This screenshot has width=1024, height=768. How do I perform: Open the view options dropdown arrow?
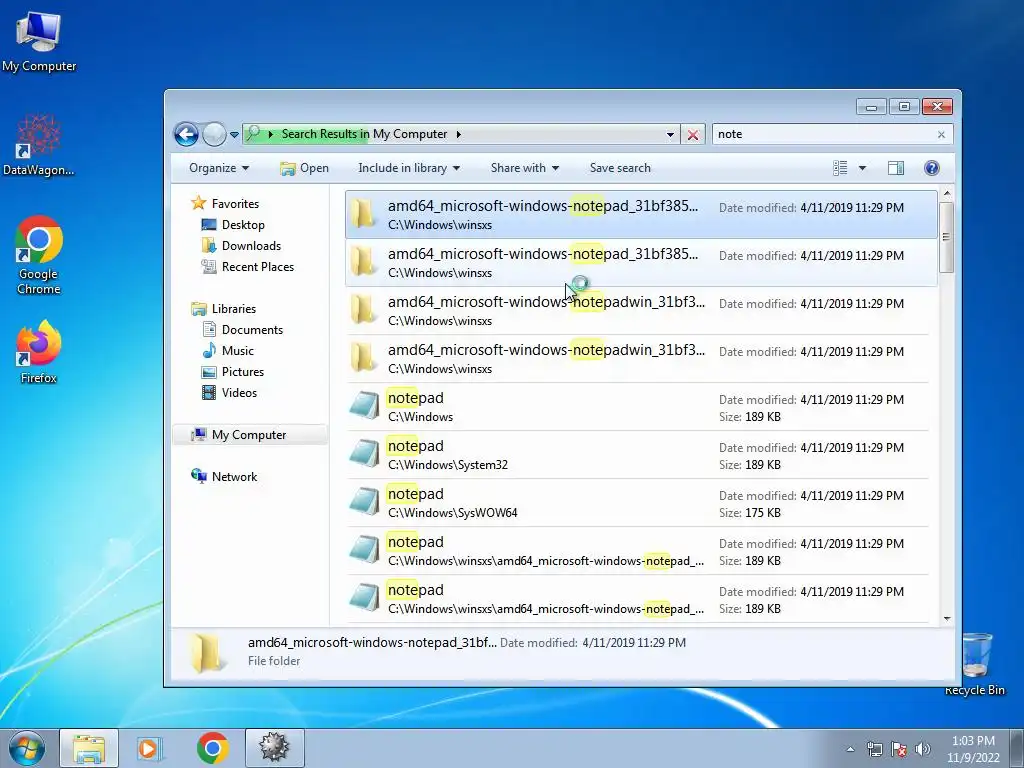(x=862, y=168)
